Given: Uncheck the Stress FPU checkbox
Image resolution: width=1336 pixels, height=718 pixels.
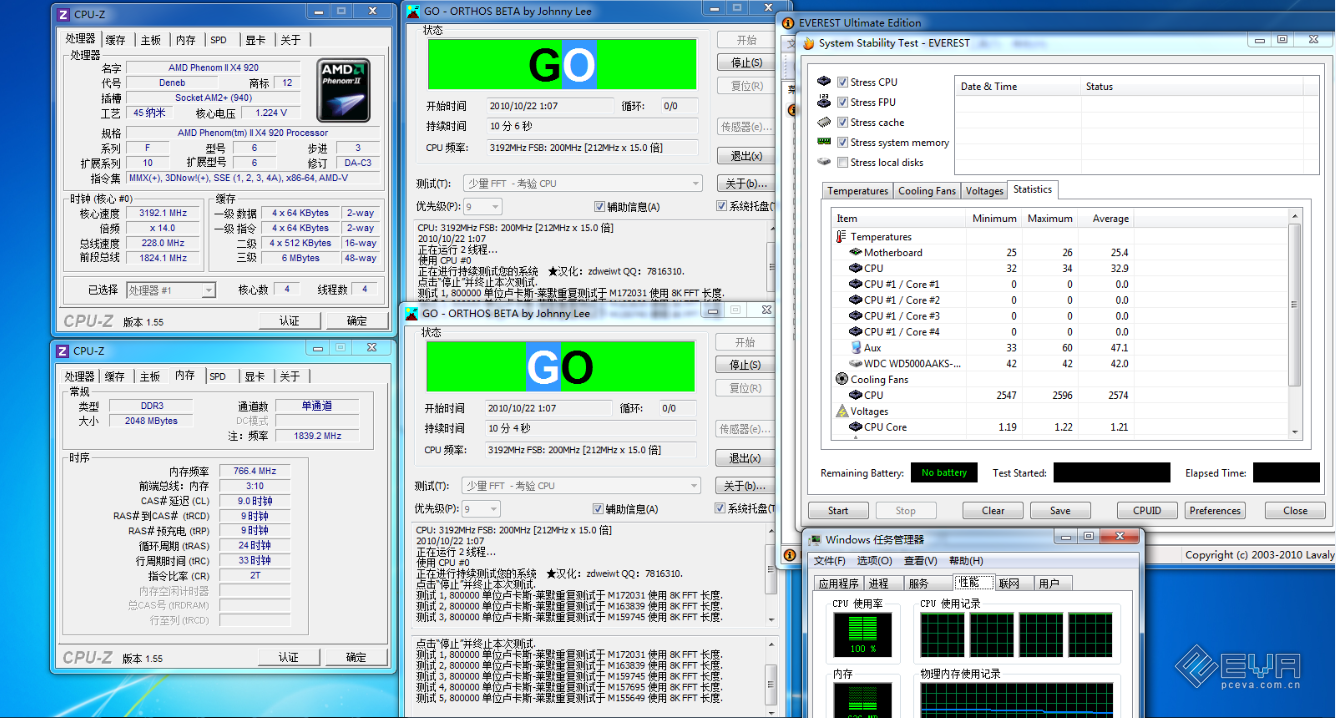Looking at the screenshot, I should pos(843,102).
